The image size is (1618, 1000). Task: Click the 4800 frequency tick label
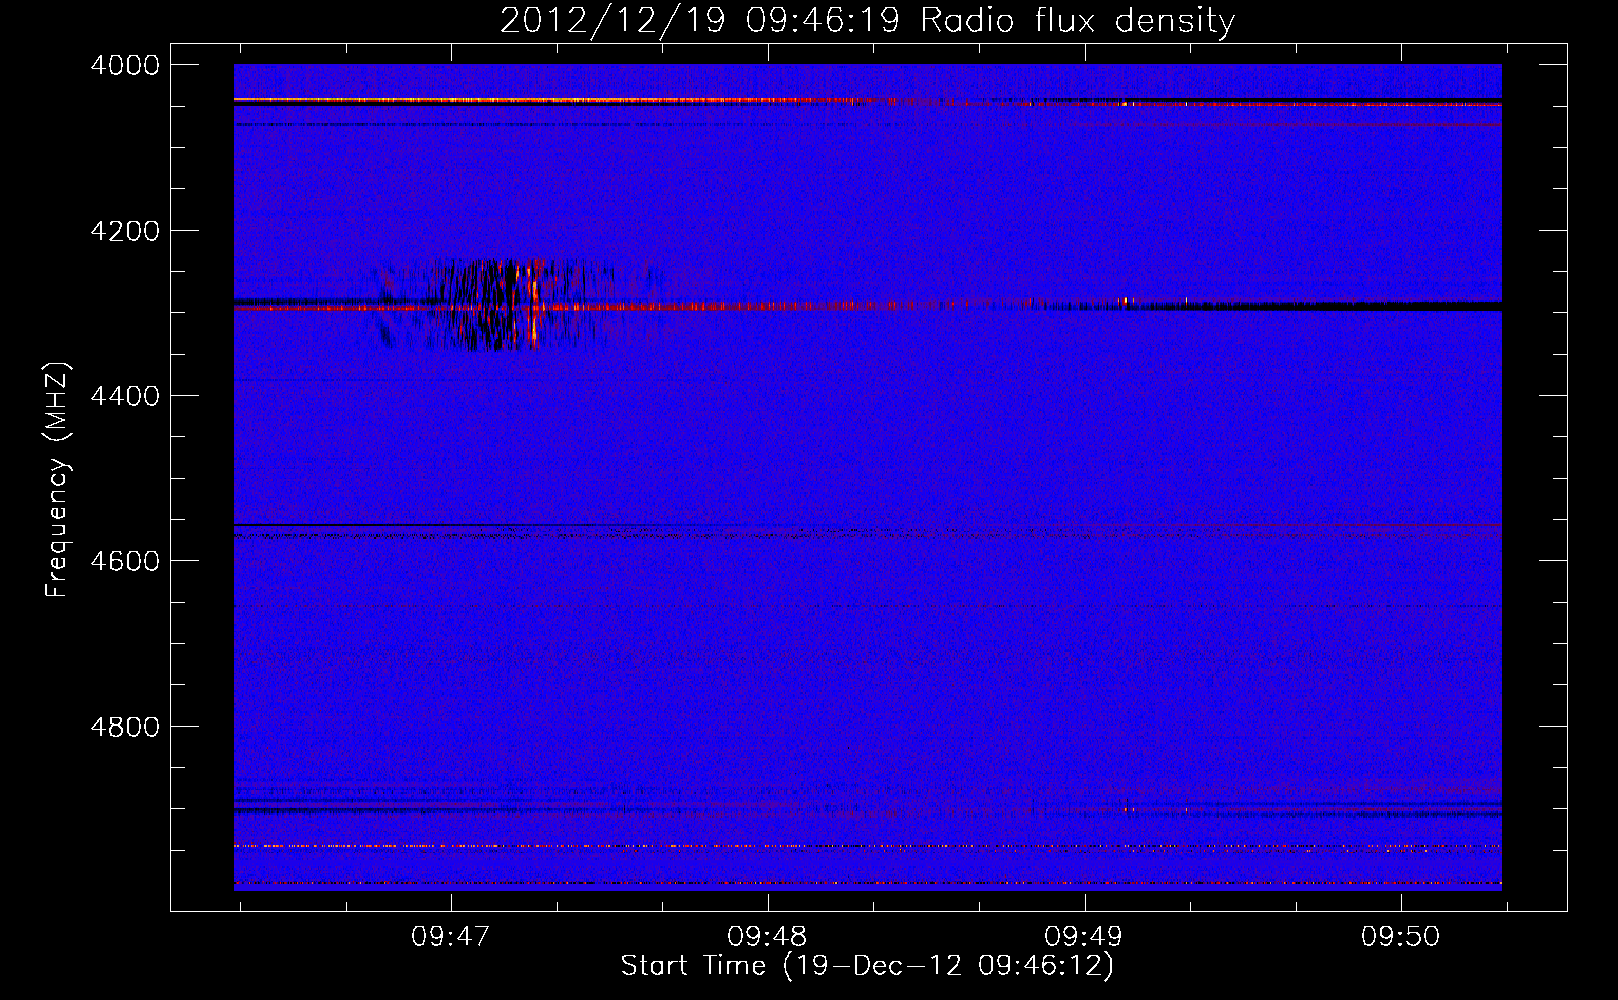coord(125,727)
